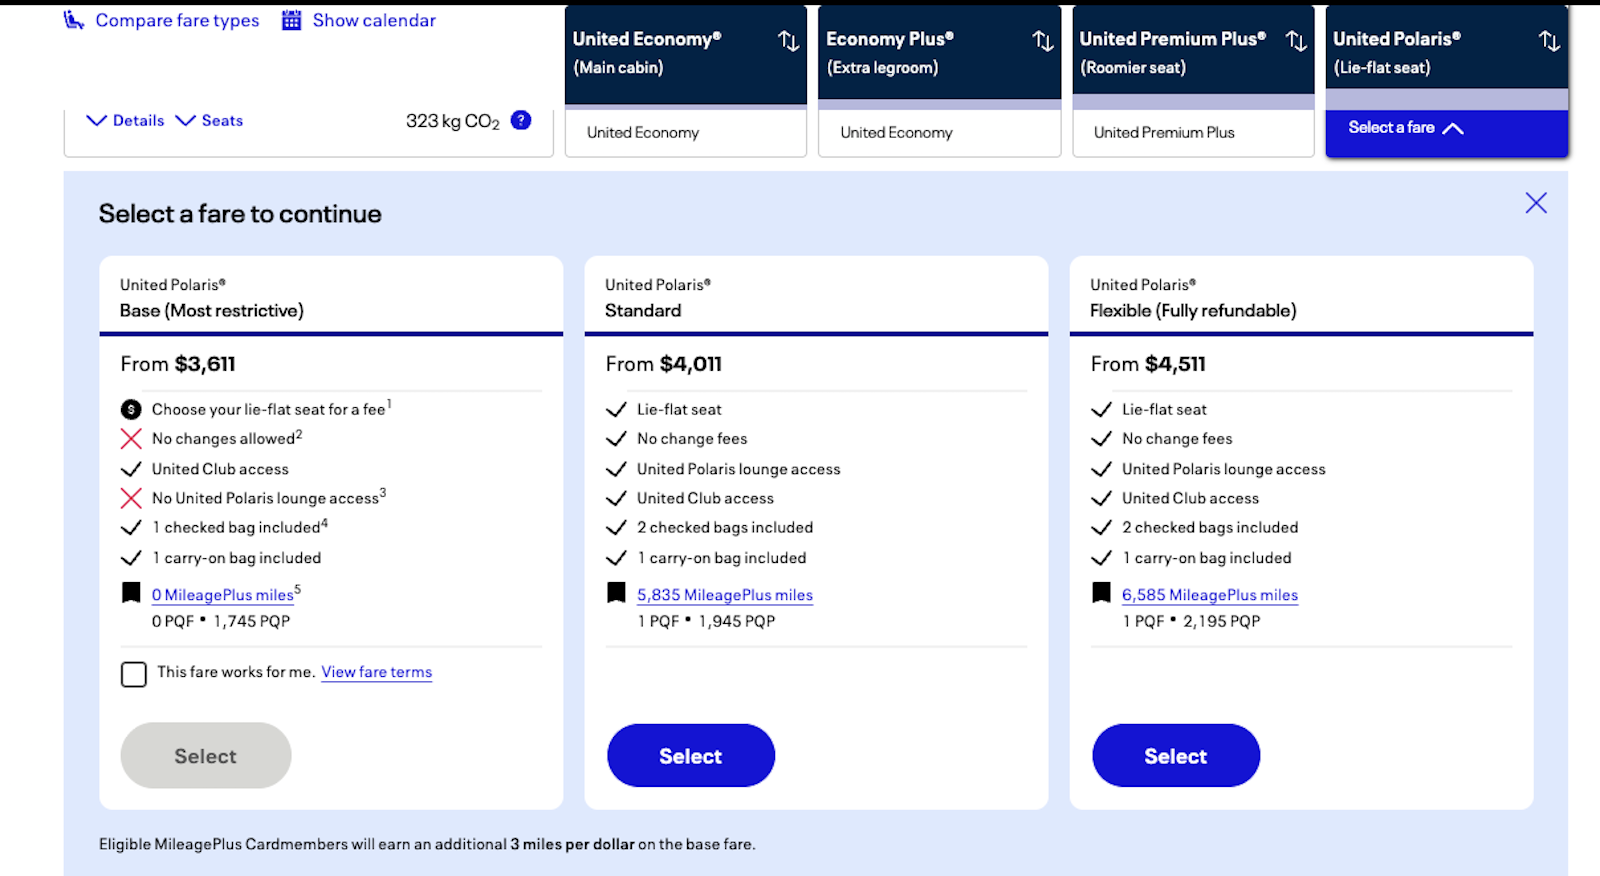Select the Polaris Standard fare at $4,011
Viewport: 1600px width, 876px height.
pos(691,756)
